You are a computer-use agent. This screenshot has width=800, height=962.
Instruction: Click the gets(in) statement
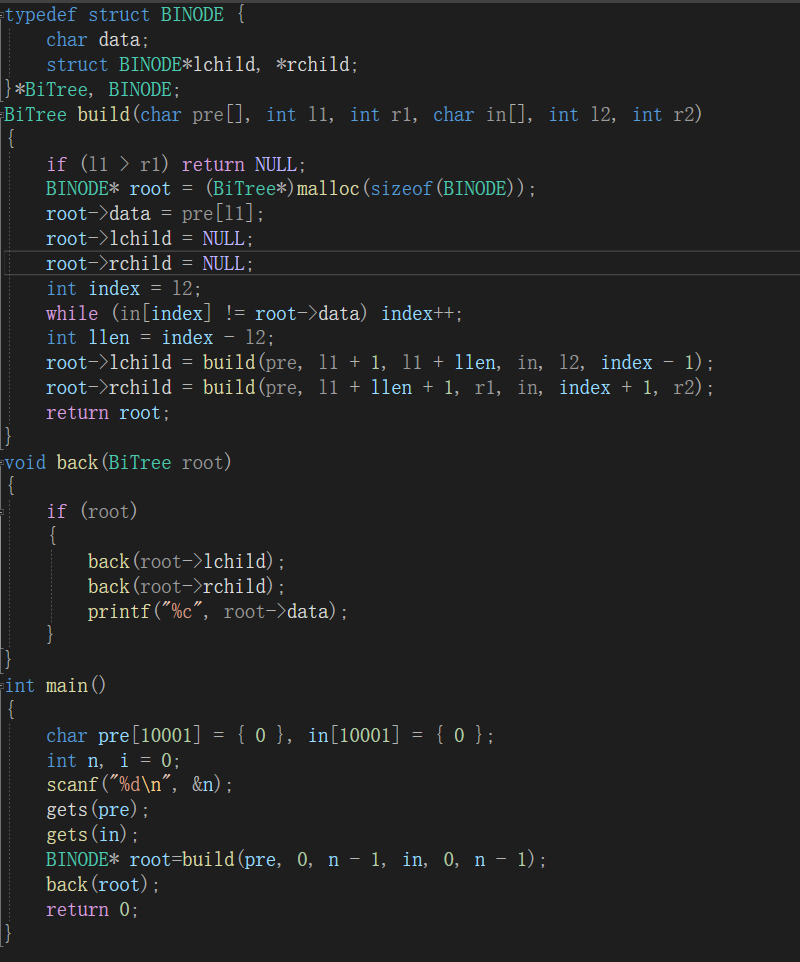(x=92, y=834)
